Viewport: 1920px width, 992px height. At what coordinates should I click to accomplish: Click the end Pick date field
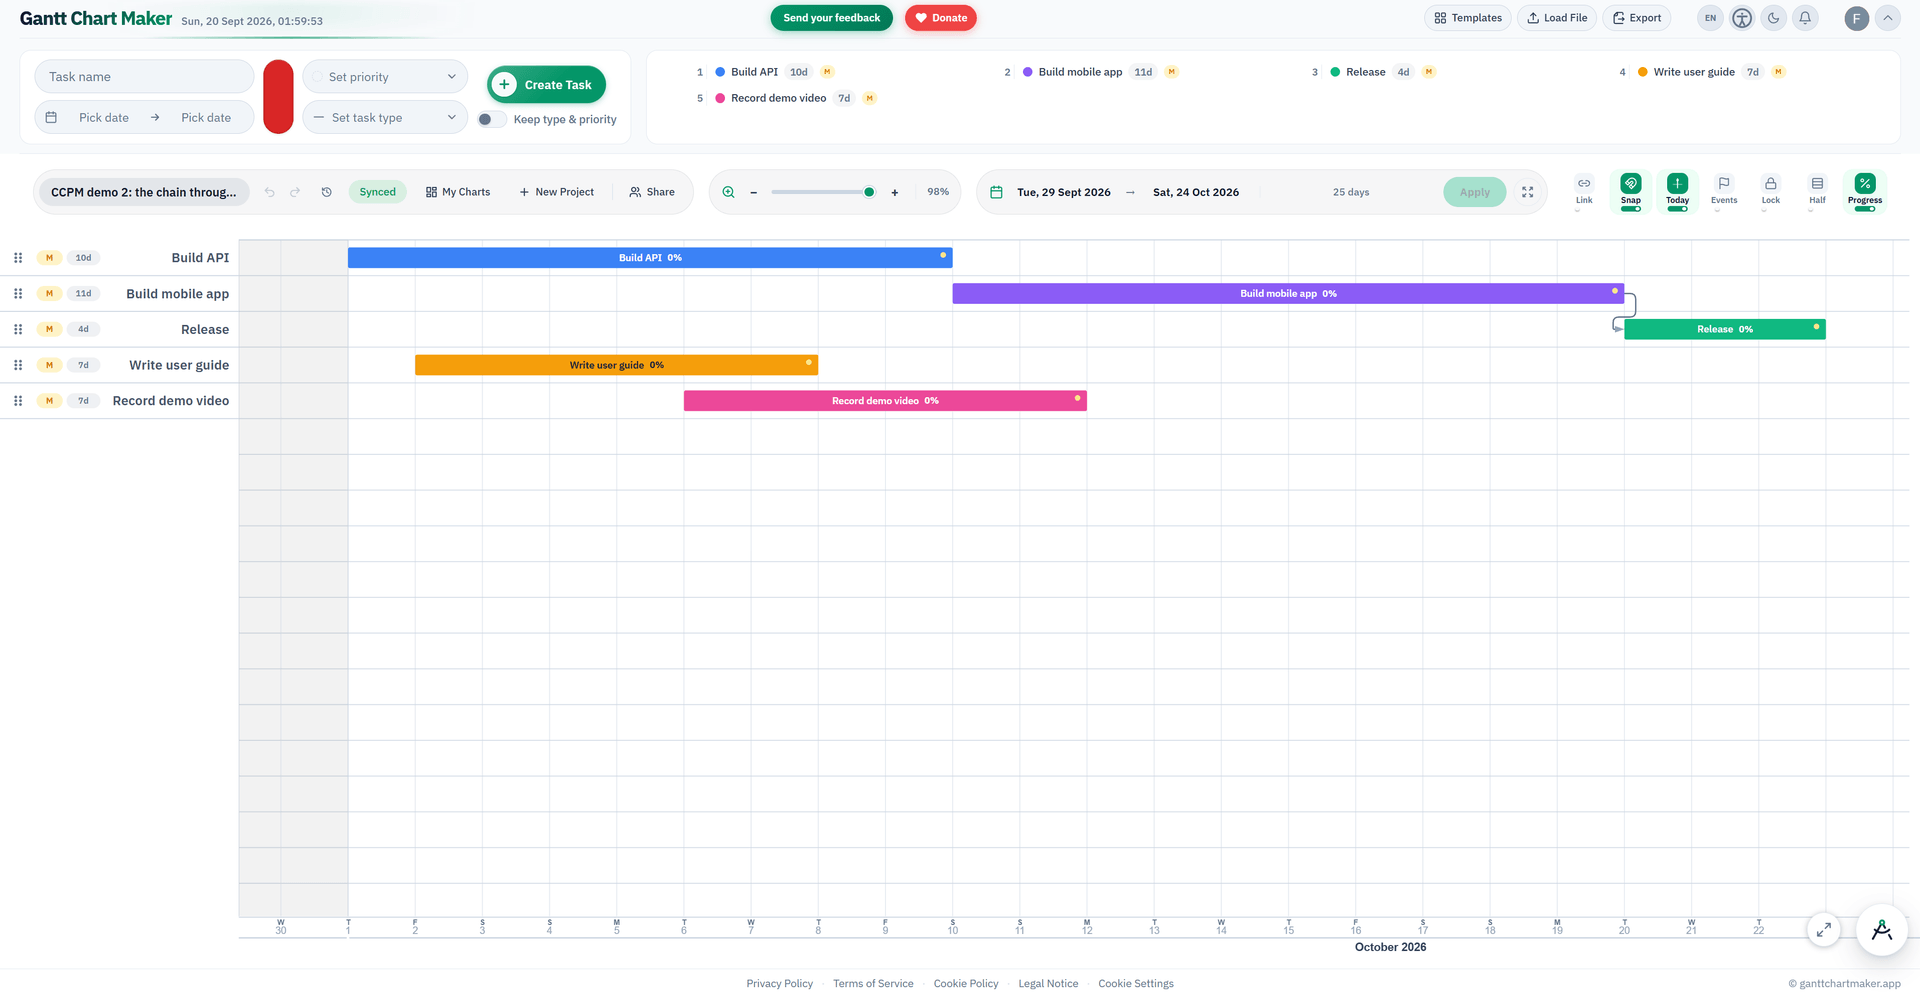click(206, 118)
